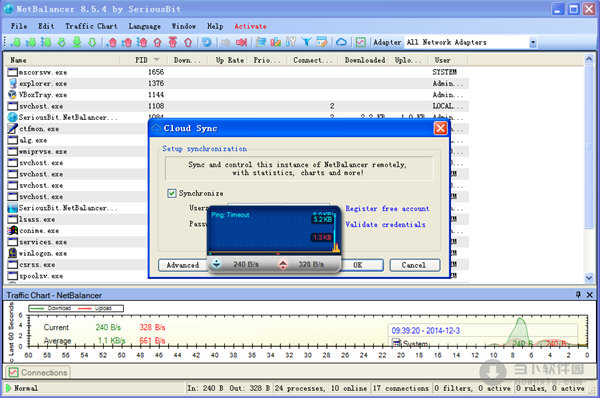Click the Name column header

click(x=63, y=60)
